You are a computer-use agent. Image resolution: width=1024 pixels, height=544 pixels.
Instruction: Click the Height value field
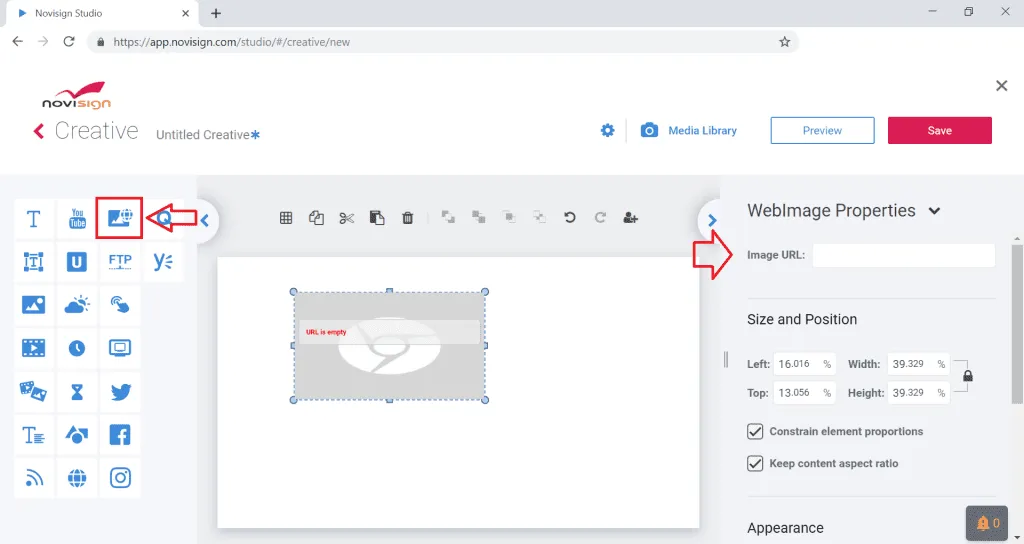[918, 392]
